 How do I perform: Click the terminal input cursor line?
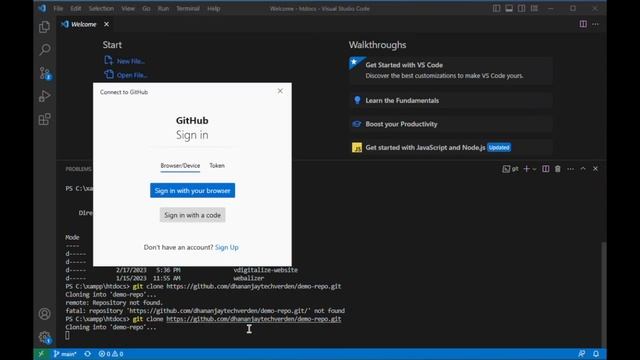tap(67, 336)
